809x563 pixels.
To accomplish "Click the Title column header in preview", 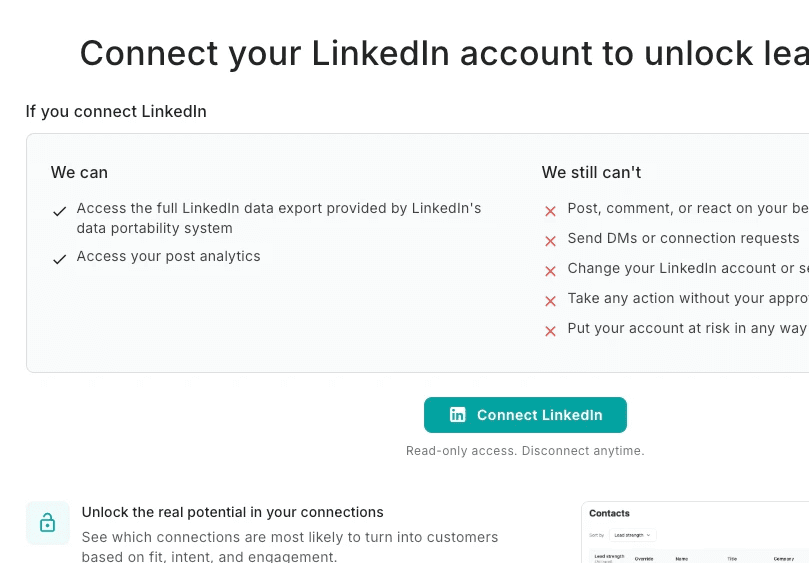I will click(732, 559).
